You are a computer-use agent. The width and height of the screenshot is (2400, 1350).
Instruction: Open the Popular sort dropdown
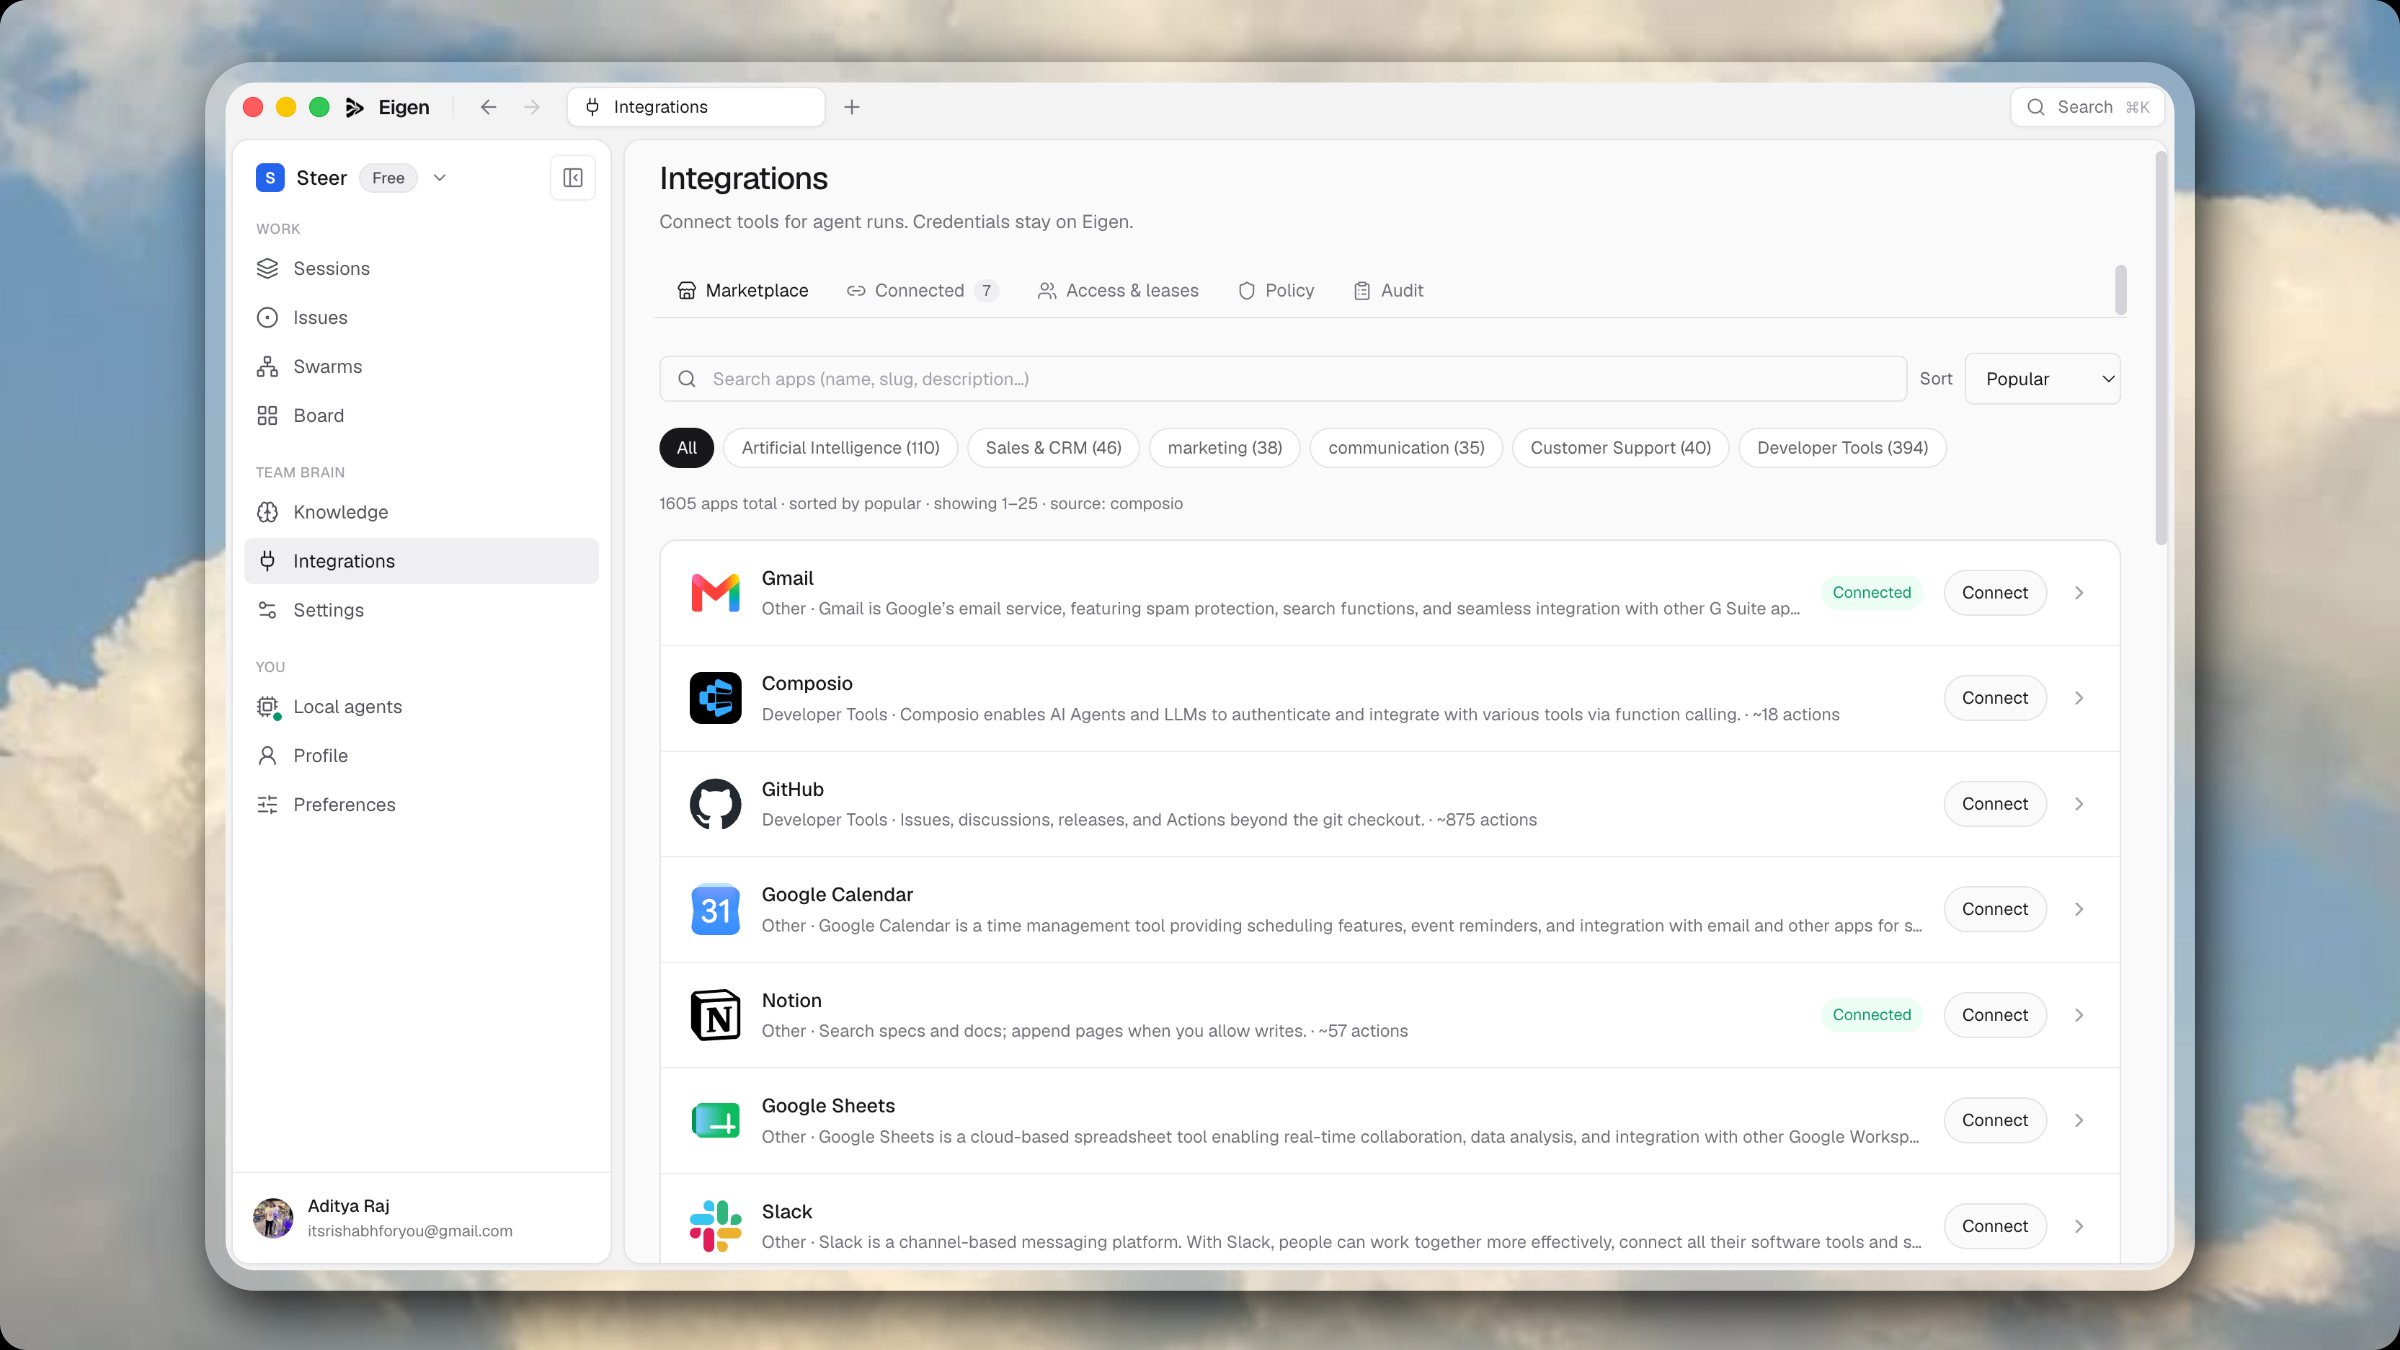click(2042, 379)
